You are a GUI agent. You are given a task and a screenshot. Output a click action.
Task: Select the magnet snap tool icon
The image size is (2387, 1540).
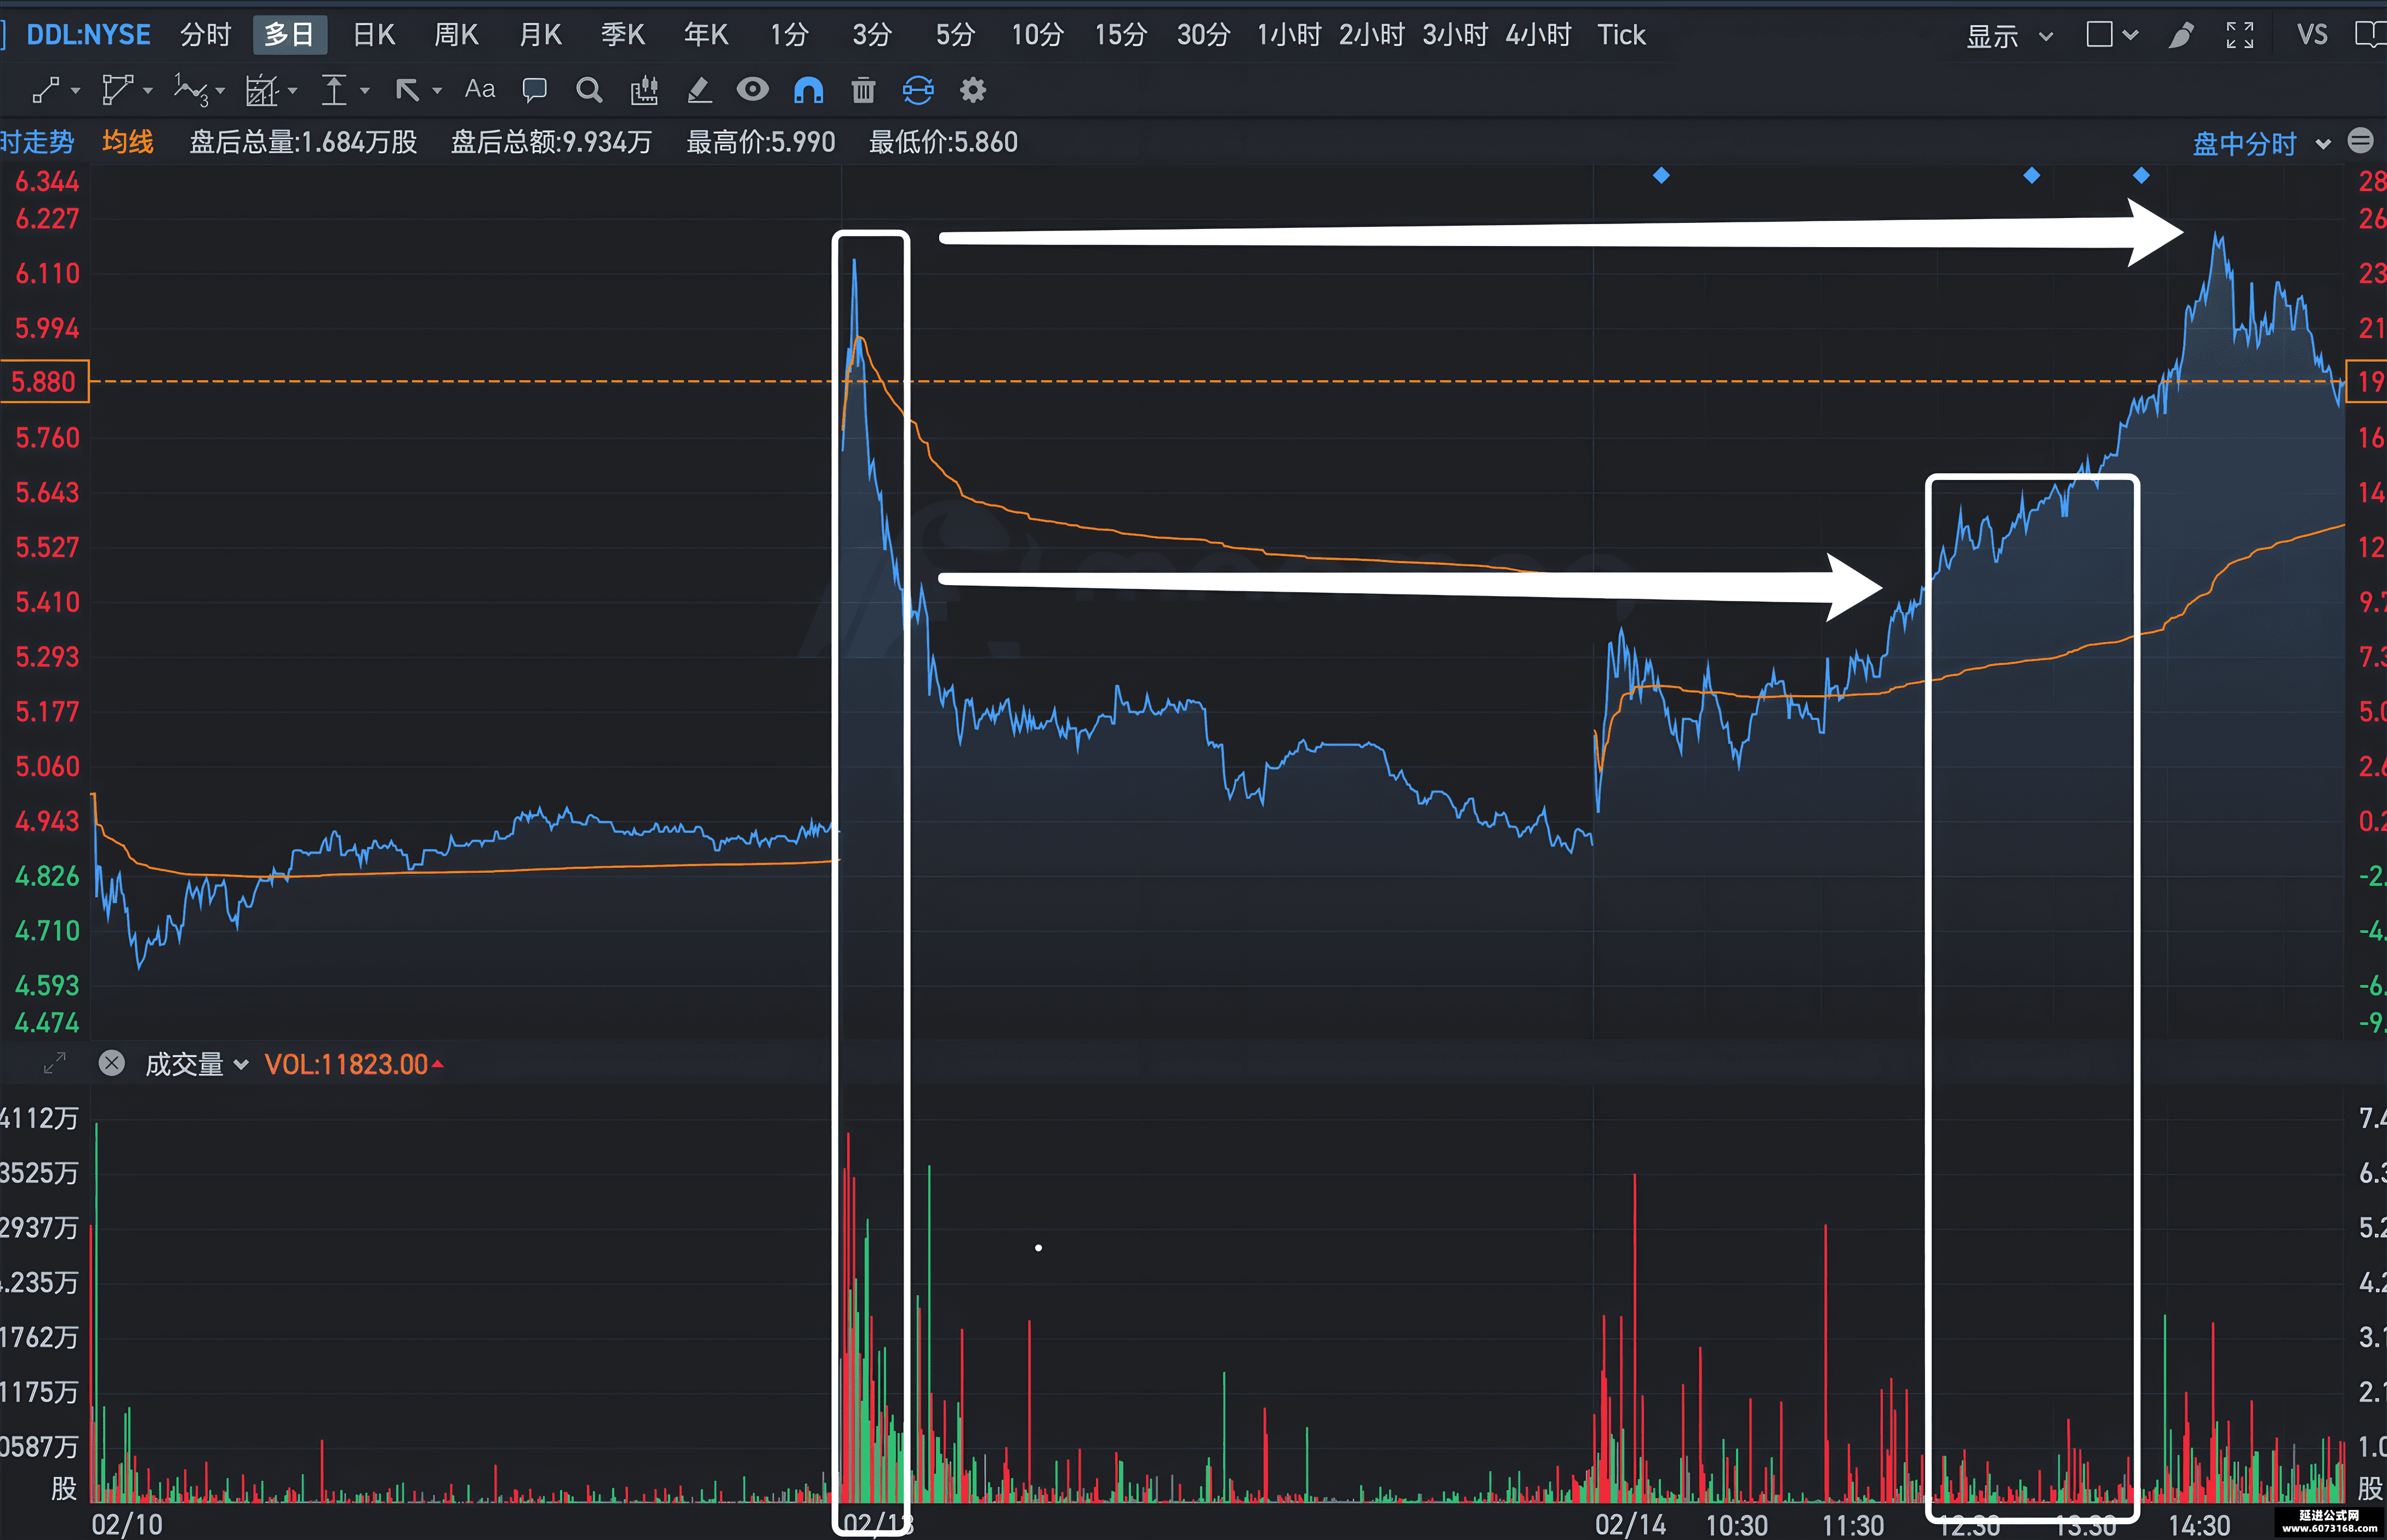[808, 91]
